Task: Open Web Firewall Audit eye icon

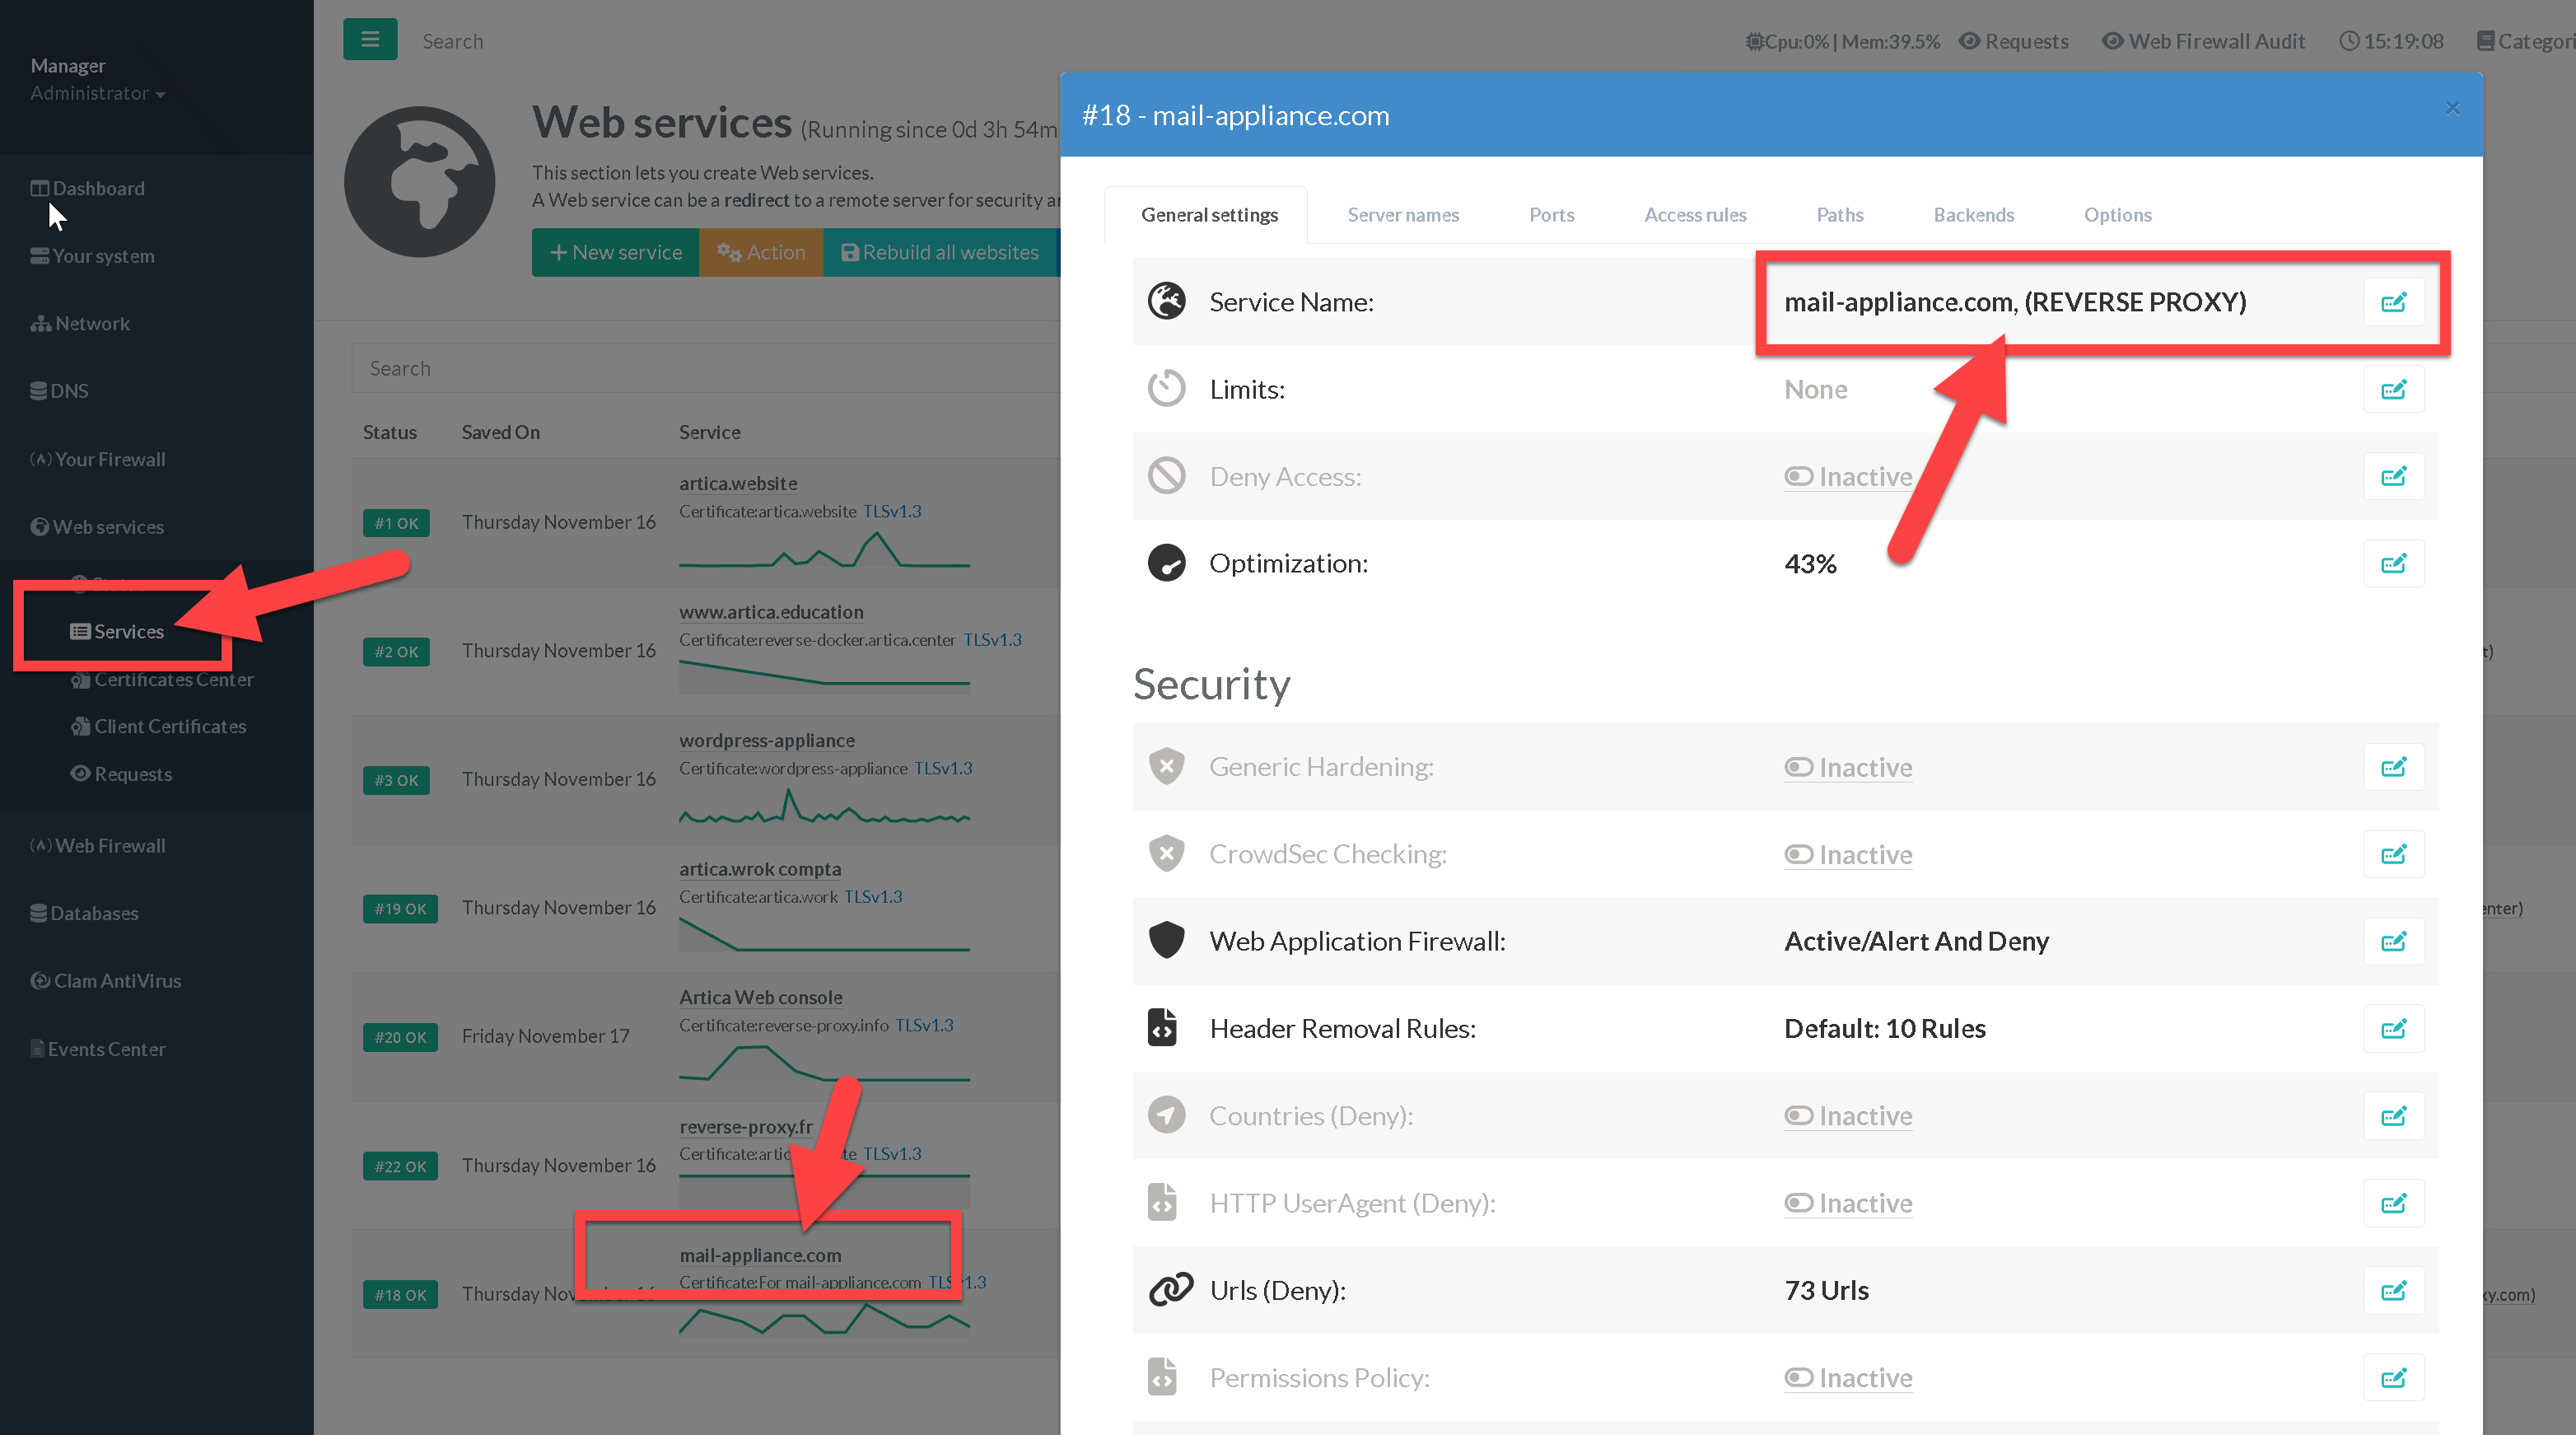Action: pos(2112,41)
